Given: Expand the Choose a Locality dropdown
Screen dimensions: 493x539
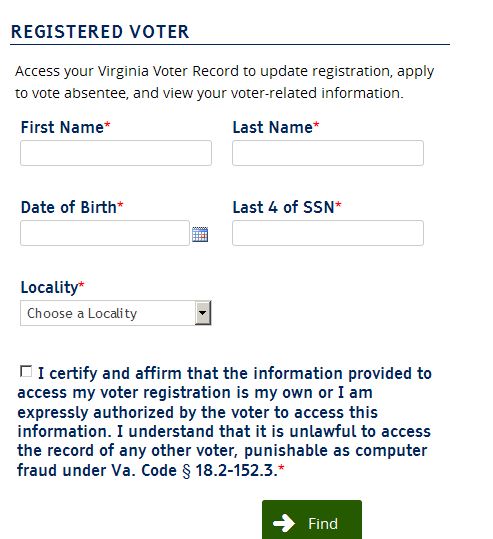Looking at the screenshot, I should (x=116, y=313).
